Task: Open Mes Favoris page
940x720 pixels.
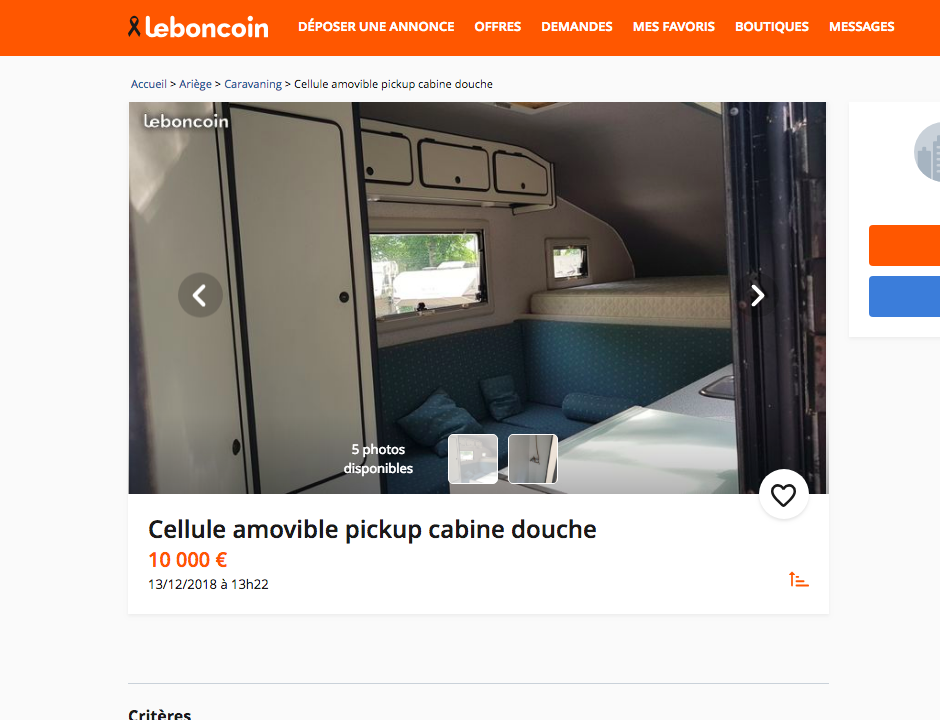Action: (674, 27)
